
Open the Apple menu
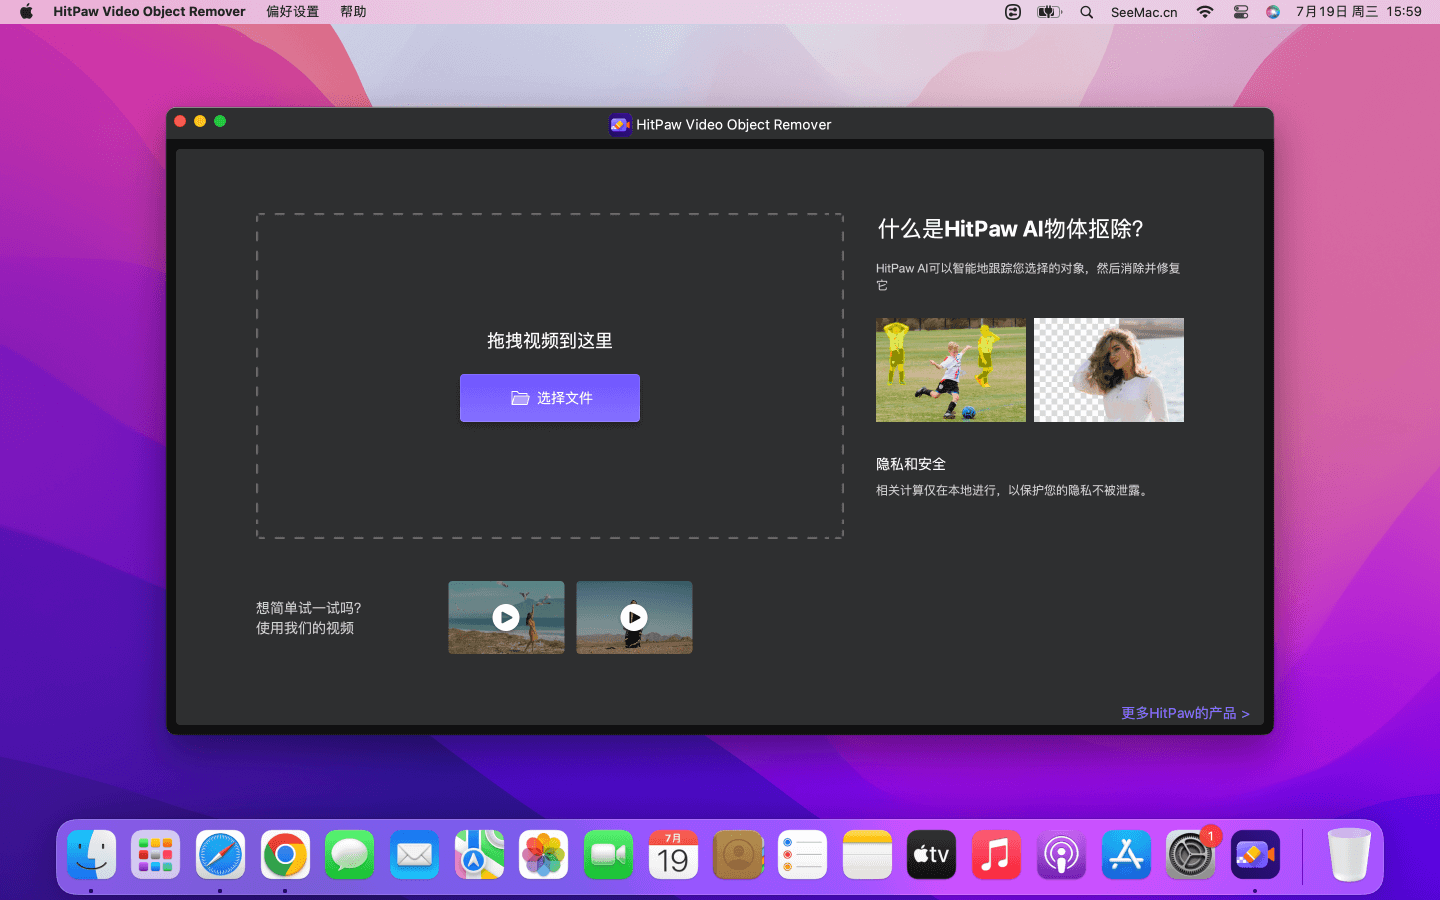26,12
